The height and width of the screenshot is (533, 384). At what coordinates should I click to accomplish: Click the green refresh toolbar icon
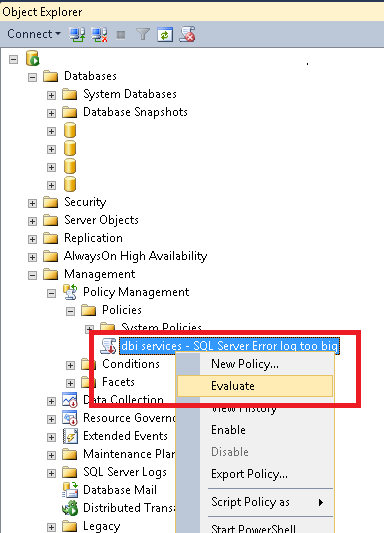click(165, 35)
